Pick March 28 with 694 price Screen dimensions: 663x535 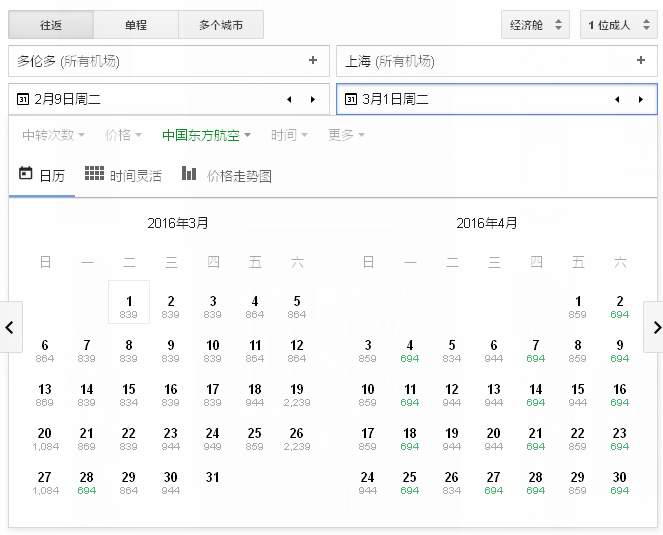[x=87, y=482]
